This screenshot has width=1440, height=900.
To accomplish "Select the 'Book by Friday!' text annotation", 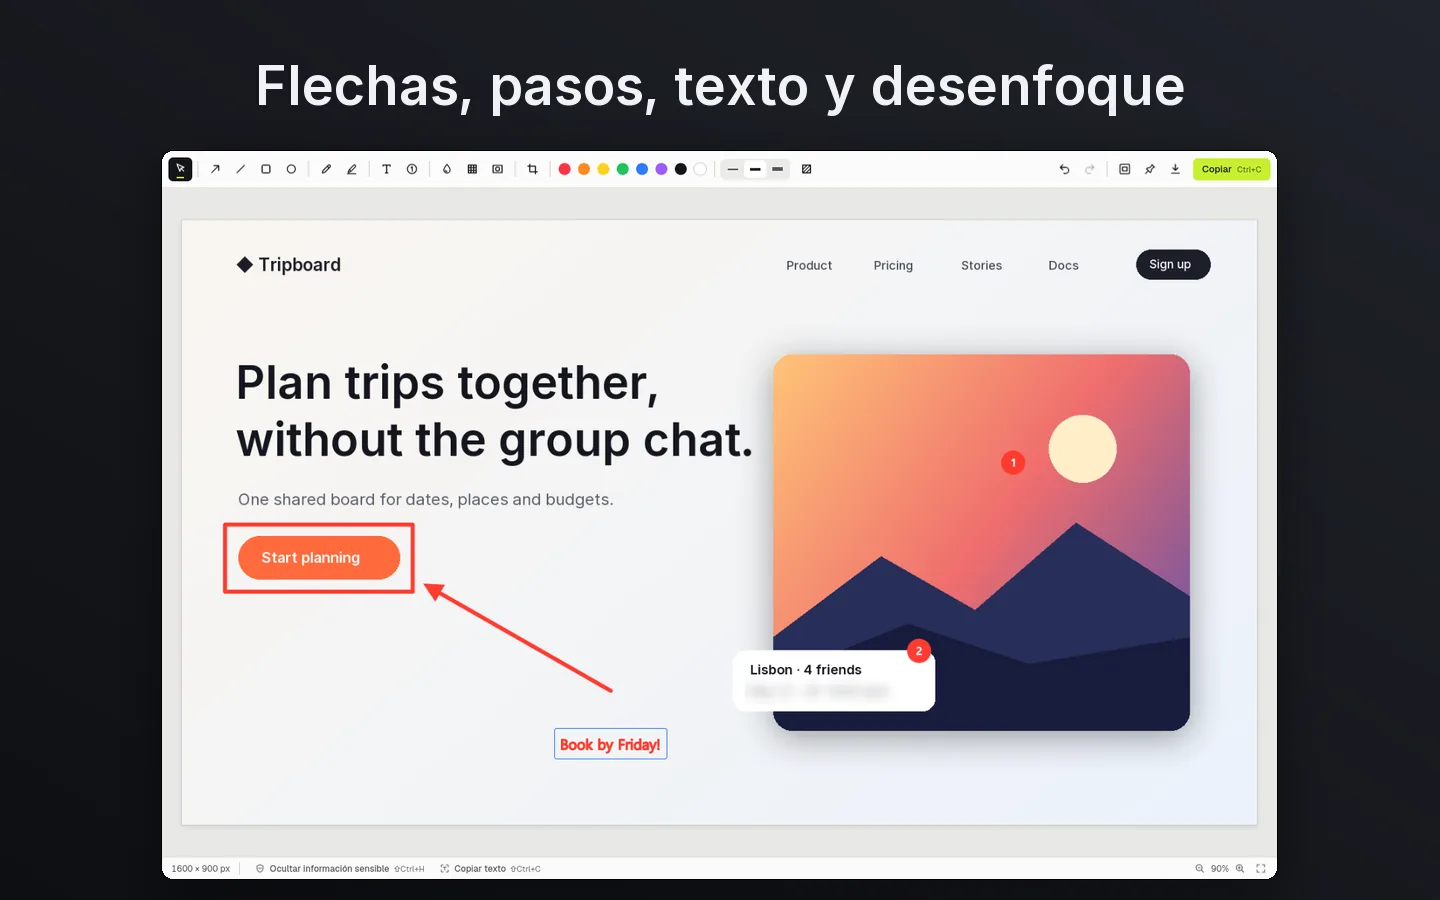I will pos(610,744).
